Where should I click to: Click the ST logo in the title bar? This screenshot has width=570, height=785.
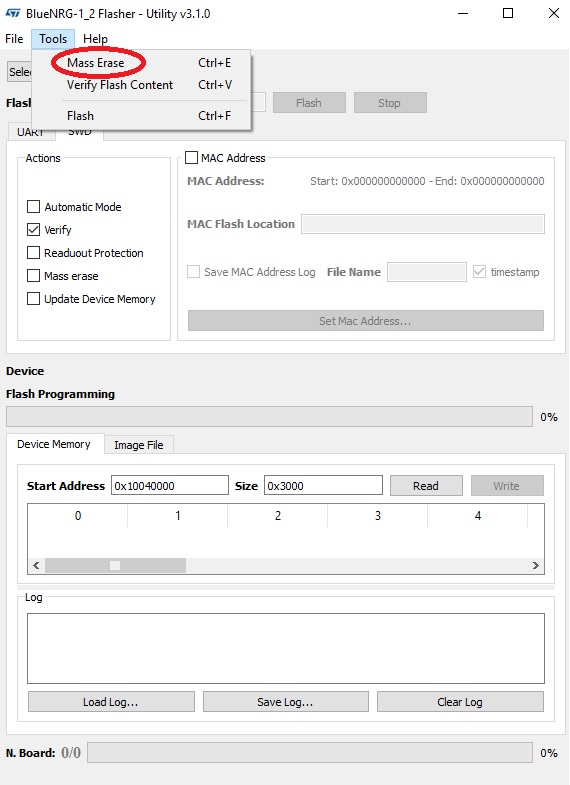tap(13, 14)
